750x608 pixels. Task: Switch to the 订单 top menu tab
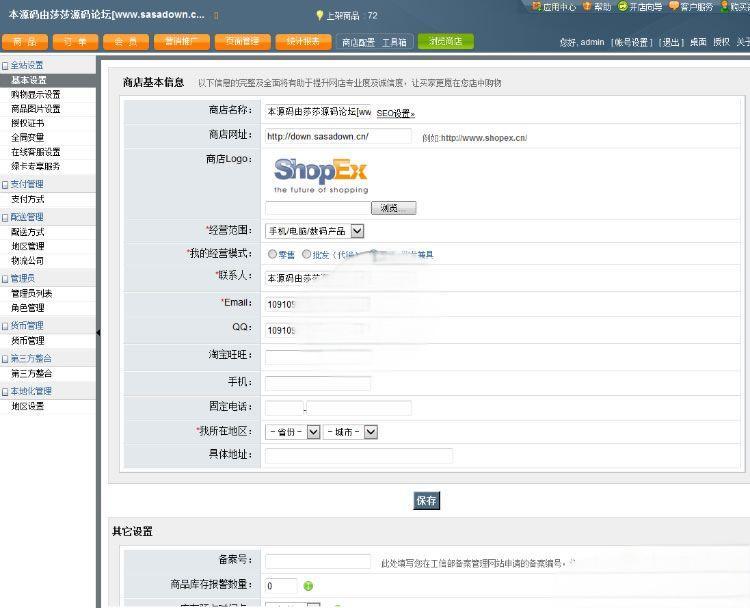pyautogui.click(x=75, y=42)
